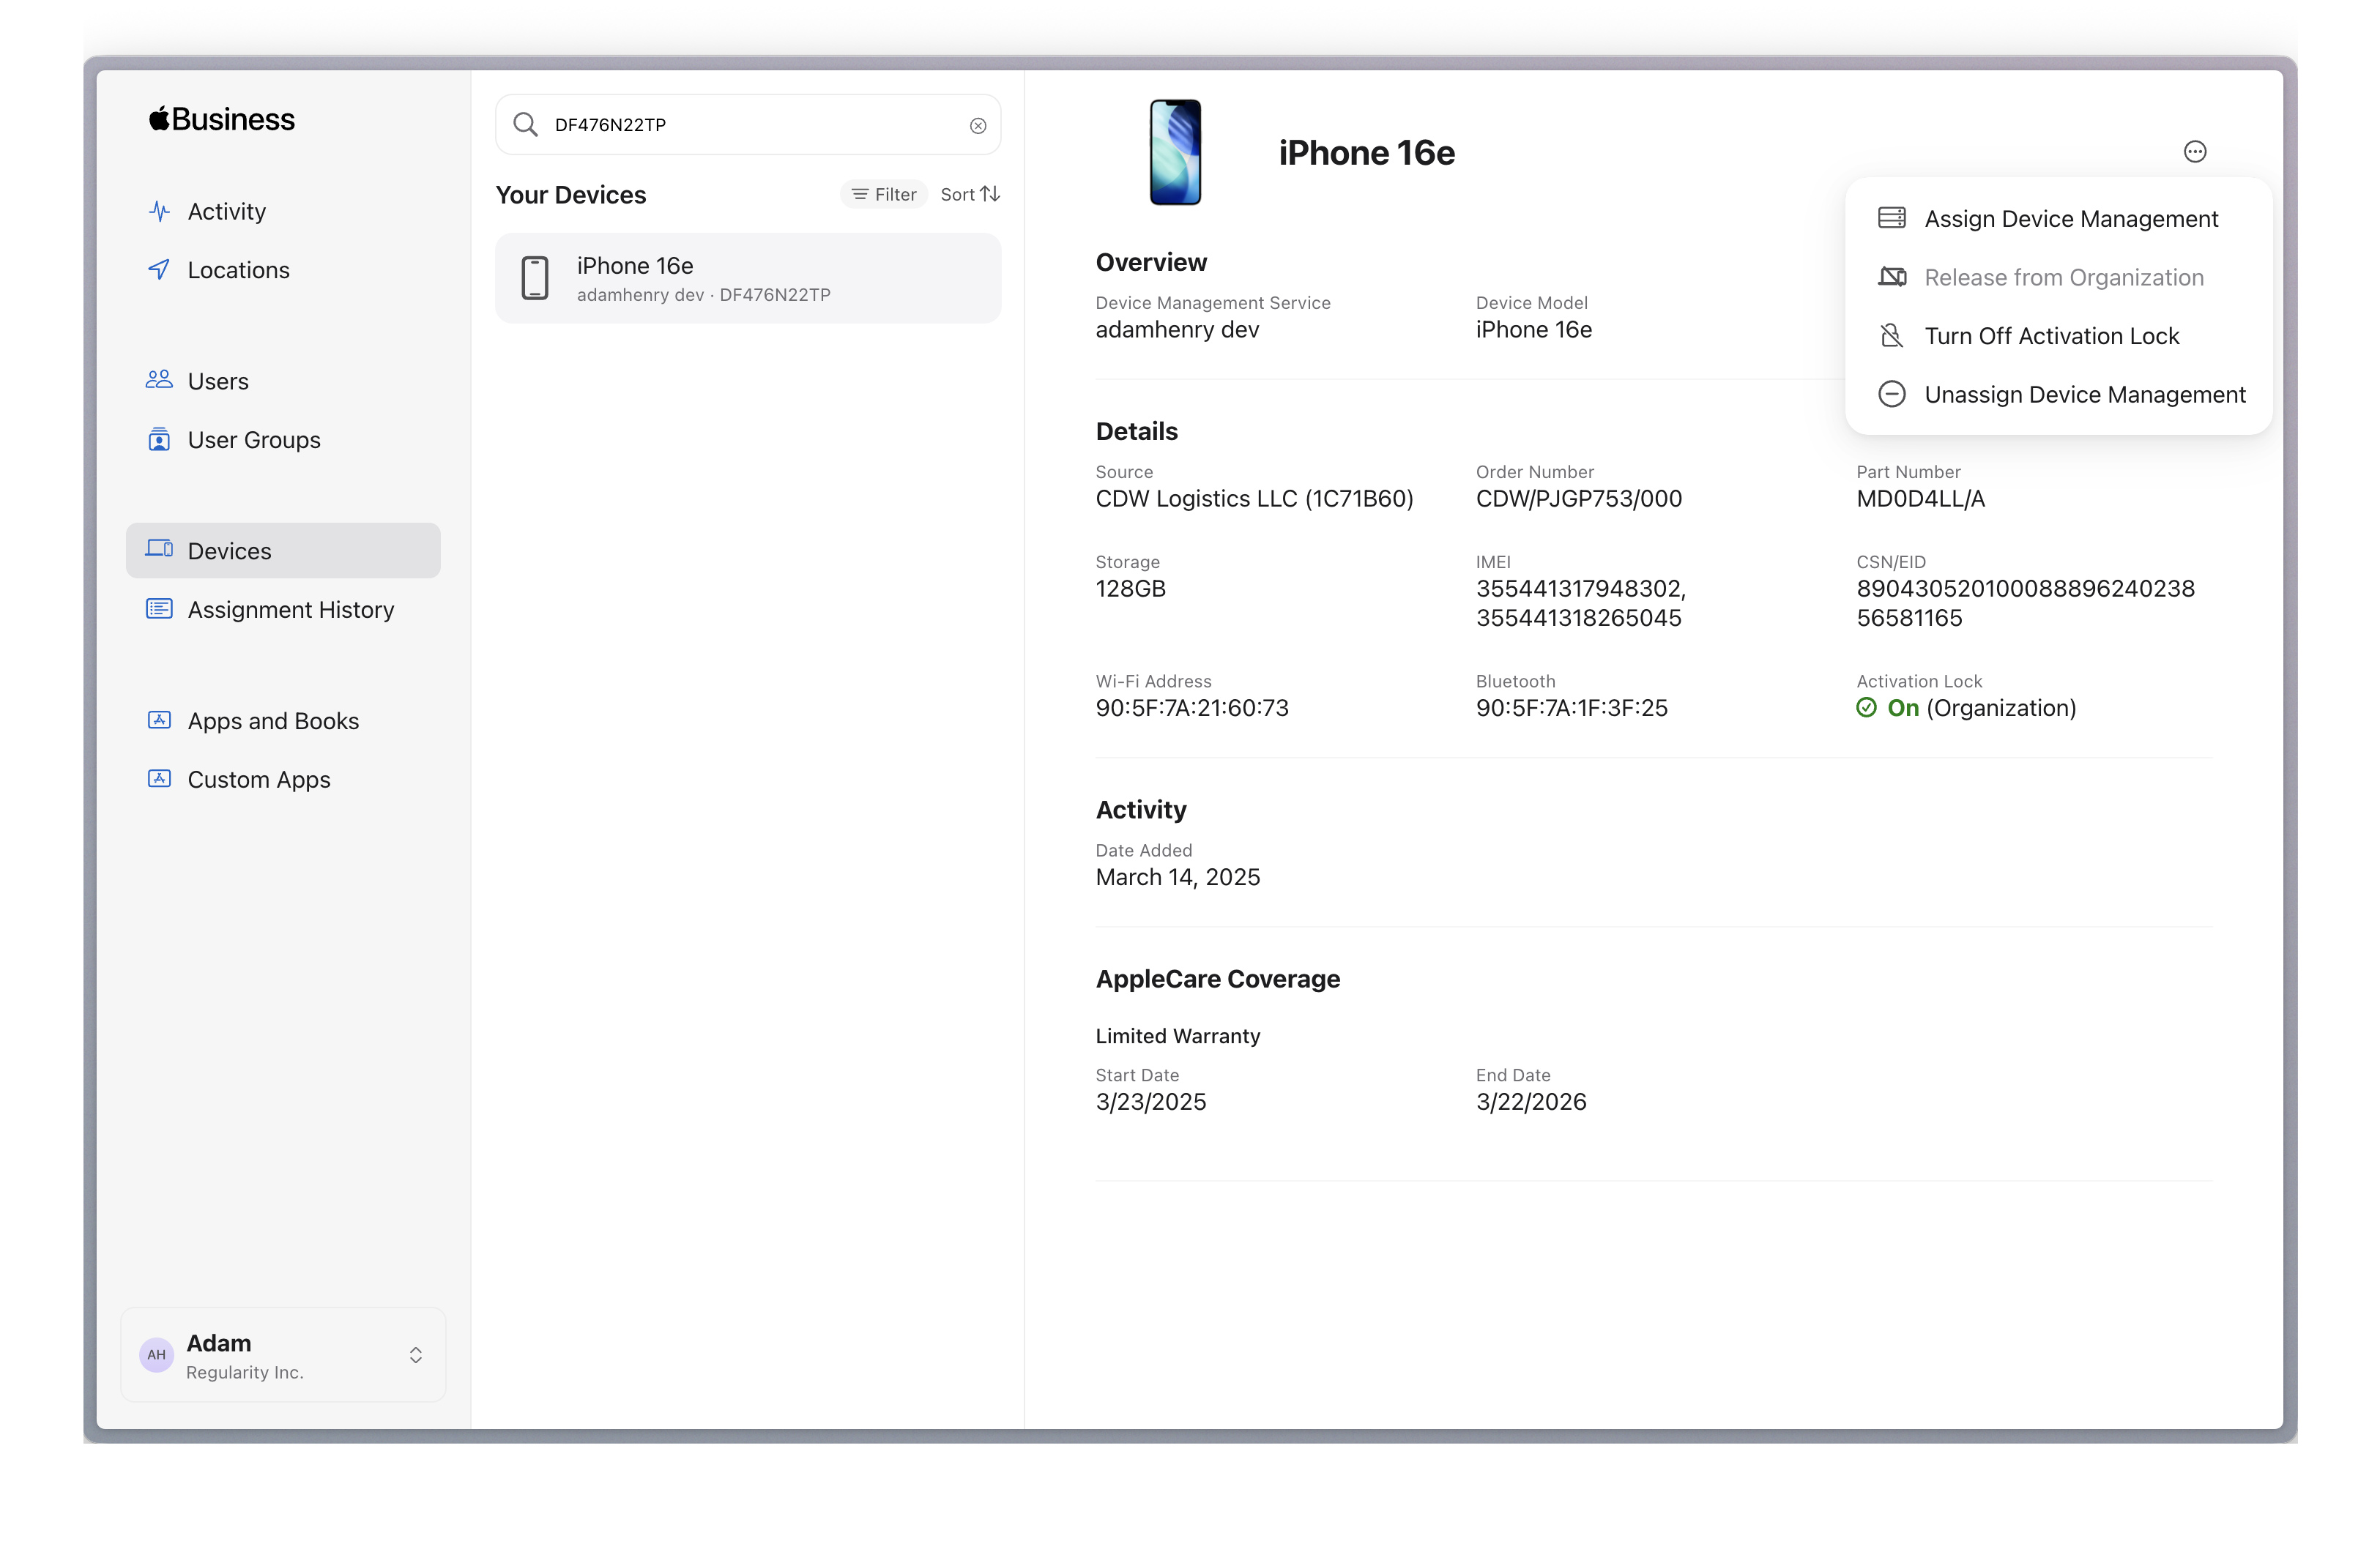This screenshot has width=2380, height=1552.
Task: Click Release from Organization entry
Action: [x=2063, y=277]
